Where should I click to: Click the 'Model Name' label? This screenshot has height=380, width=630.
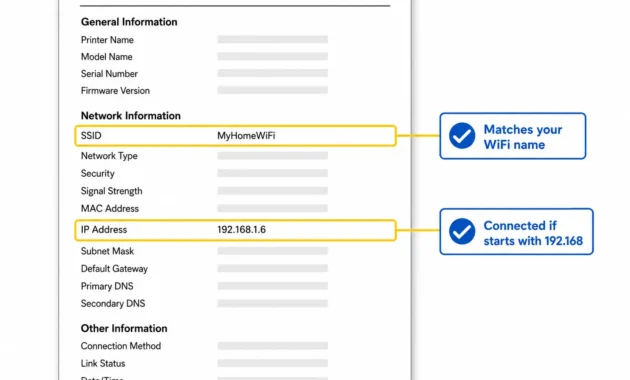(x=106, y=57)
